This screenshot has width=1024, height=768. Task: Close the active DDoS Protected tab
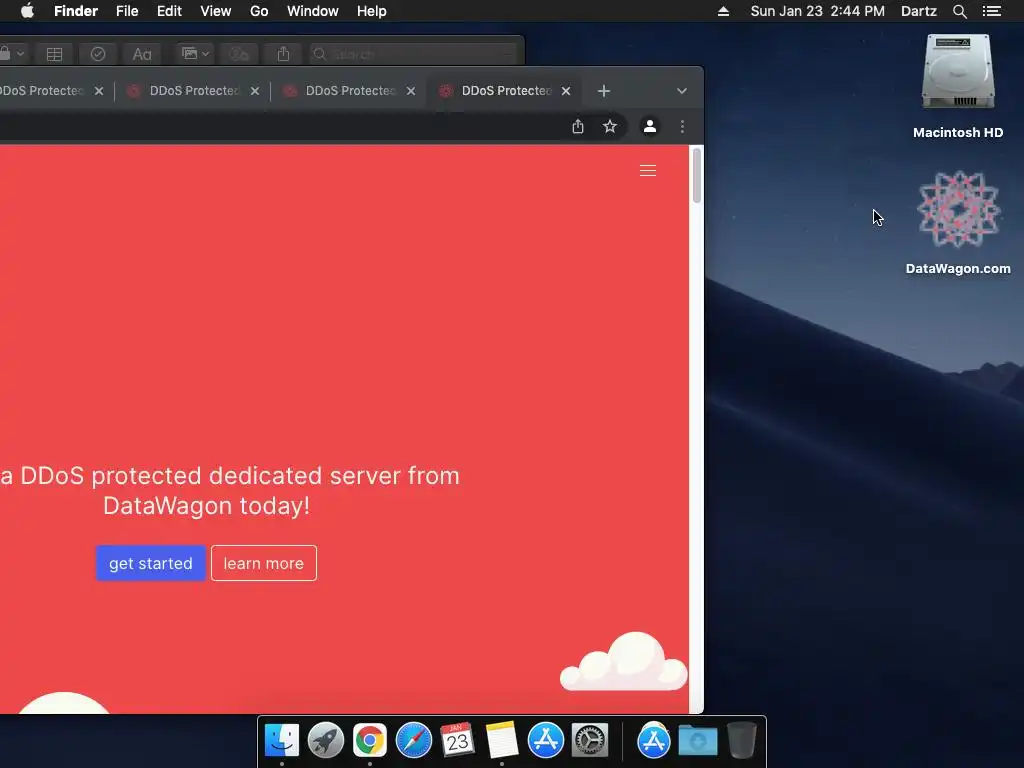tap(566, 91)
